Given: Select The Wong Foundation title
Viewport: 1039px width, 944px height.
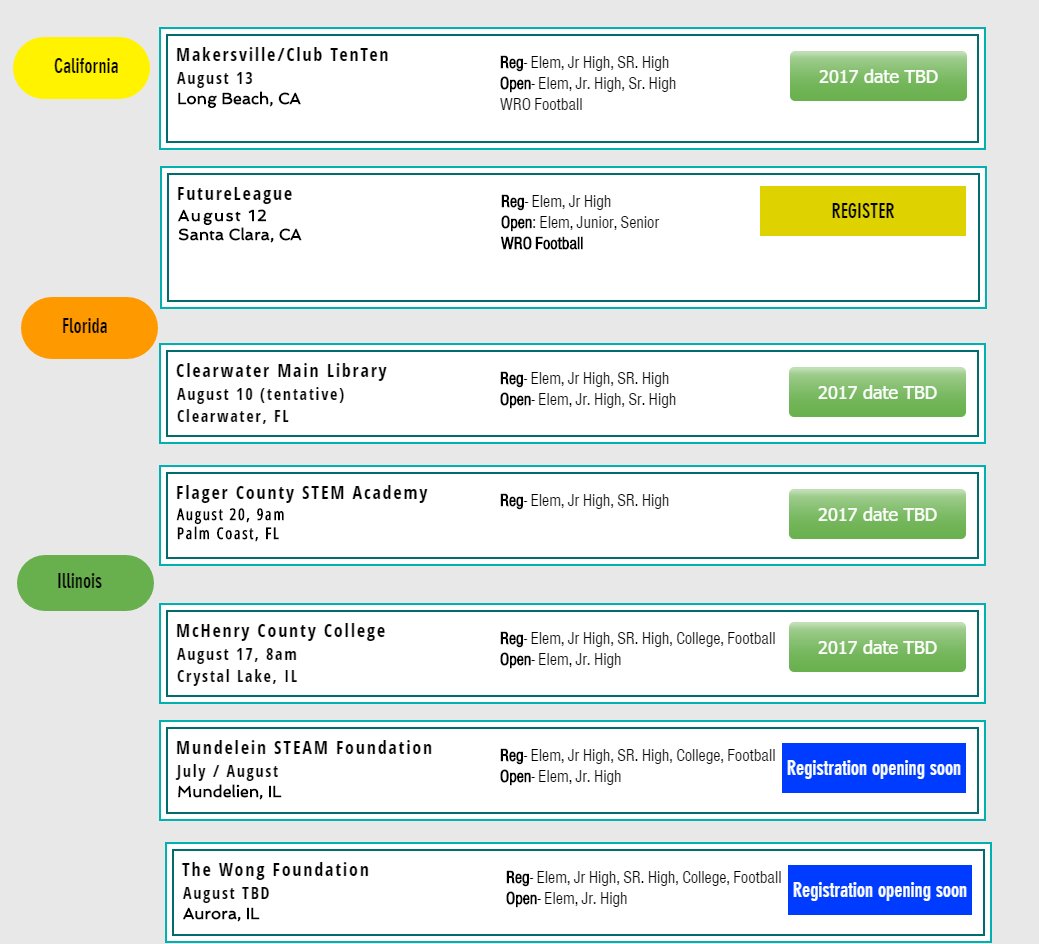Looking at the screenshot, I should tap(276, 870).
